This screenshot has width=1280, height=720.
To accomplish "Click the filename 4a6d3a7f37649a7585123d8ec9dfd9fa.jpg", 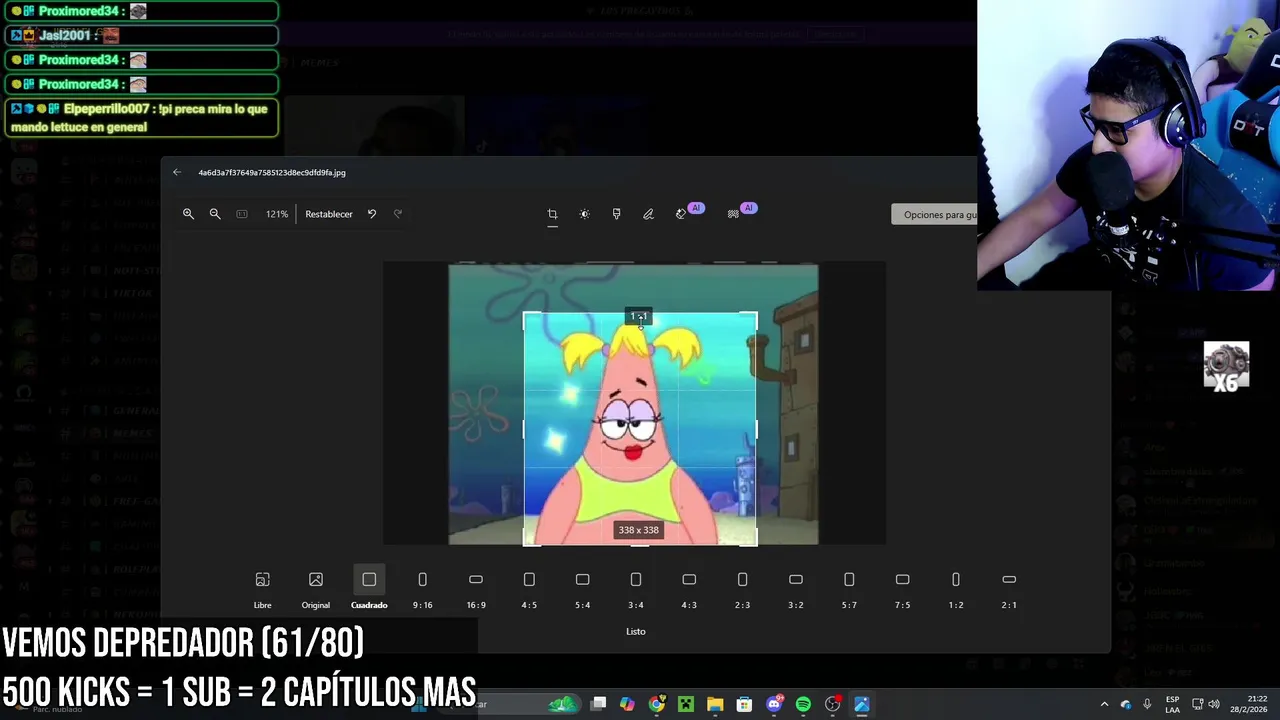I will (272, 172).
